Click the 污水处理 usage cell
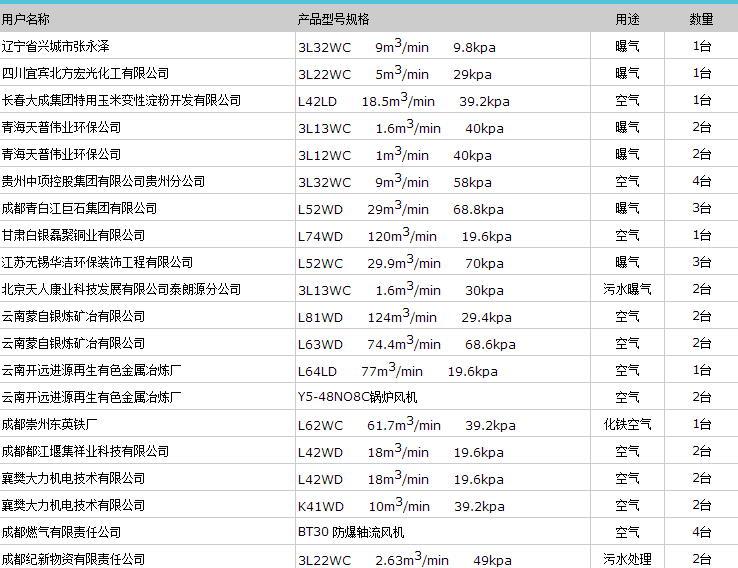 [627, 559]
